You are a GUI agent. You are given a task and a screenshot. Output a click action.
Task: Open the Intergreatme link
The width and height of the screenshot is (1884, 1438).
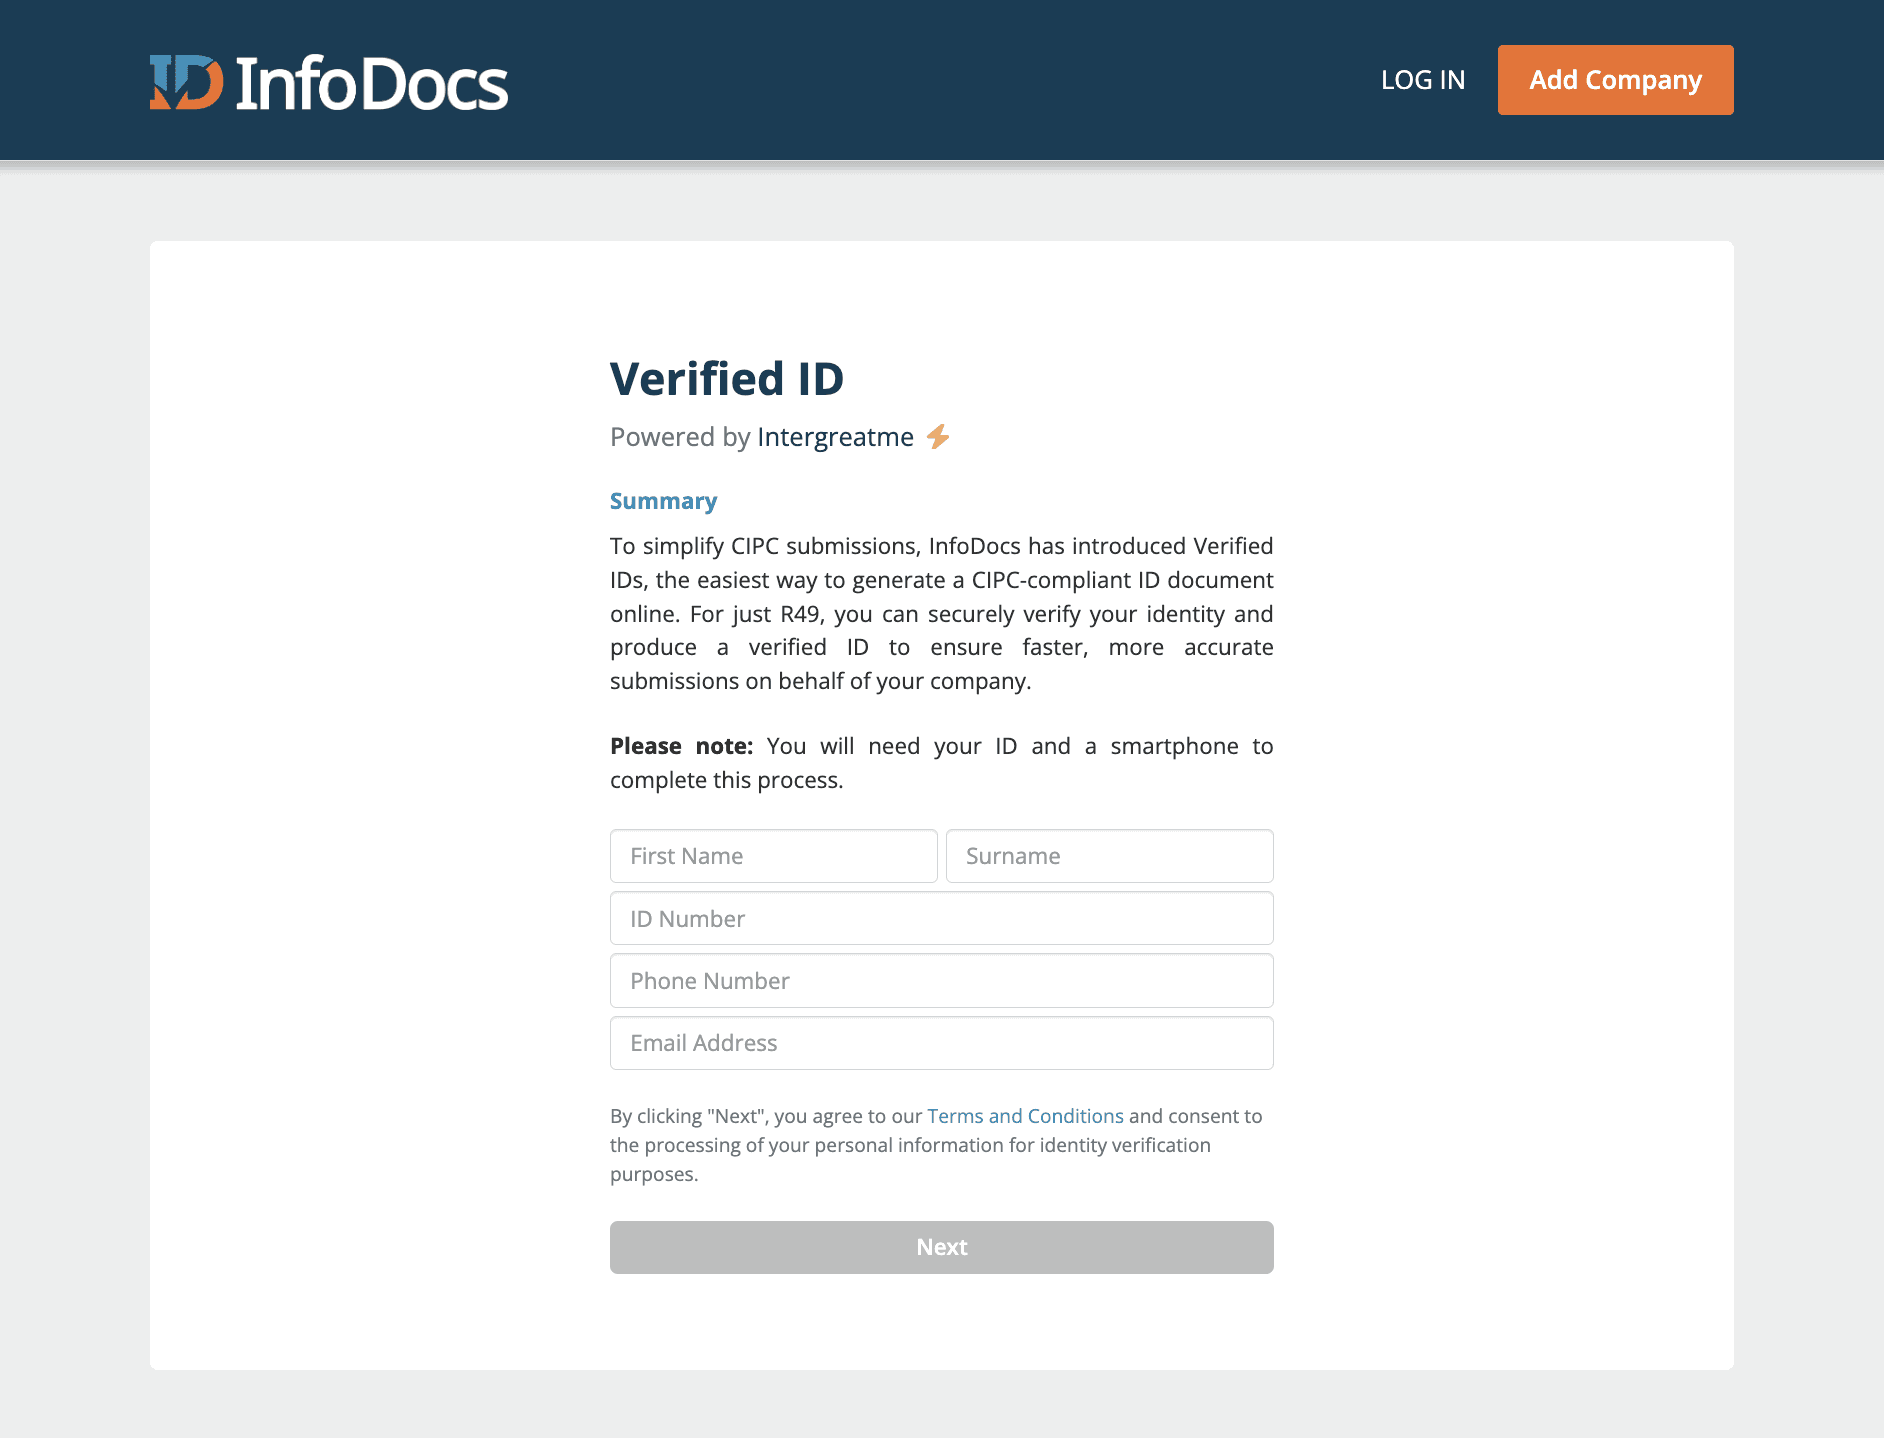(x=835, y=437)
